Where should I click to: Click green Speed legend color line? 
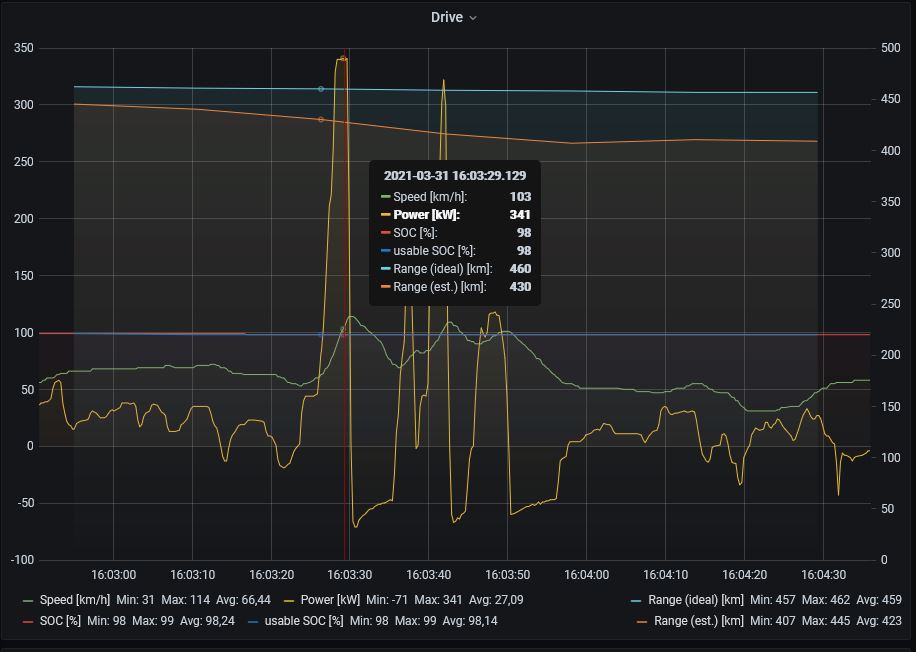coord(28,601)
